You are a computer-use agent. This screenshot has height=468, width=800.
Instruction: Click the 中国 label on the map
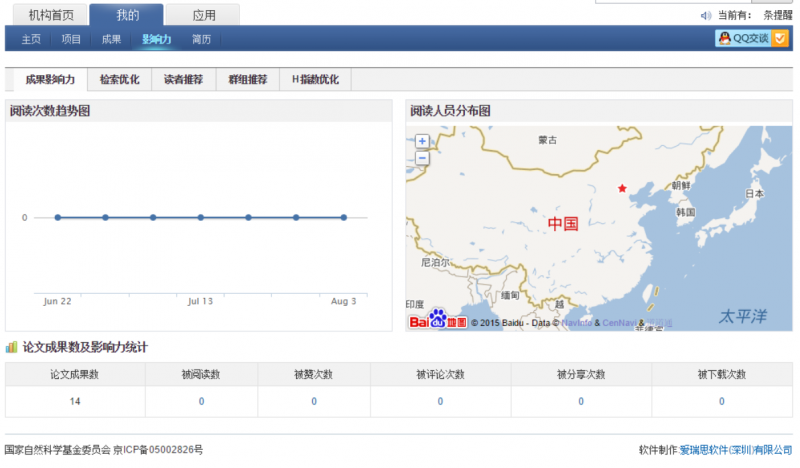[x=563, y=224]
